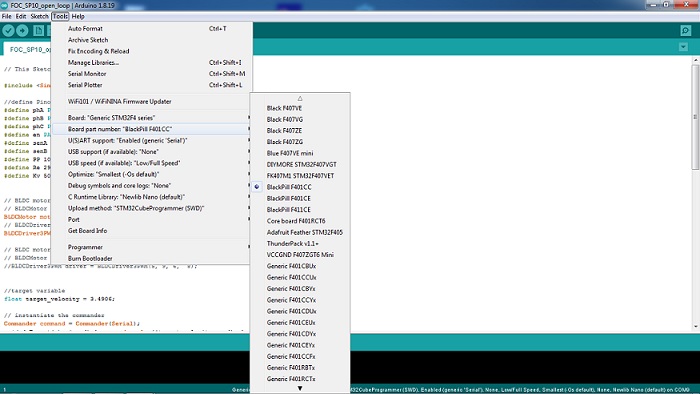Click the float target_velocity code line
The image size is (700, 394).
point(59,299)
